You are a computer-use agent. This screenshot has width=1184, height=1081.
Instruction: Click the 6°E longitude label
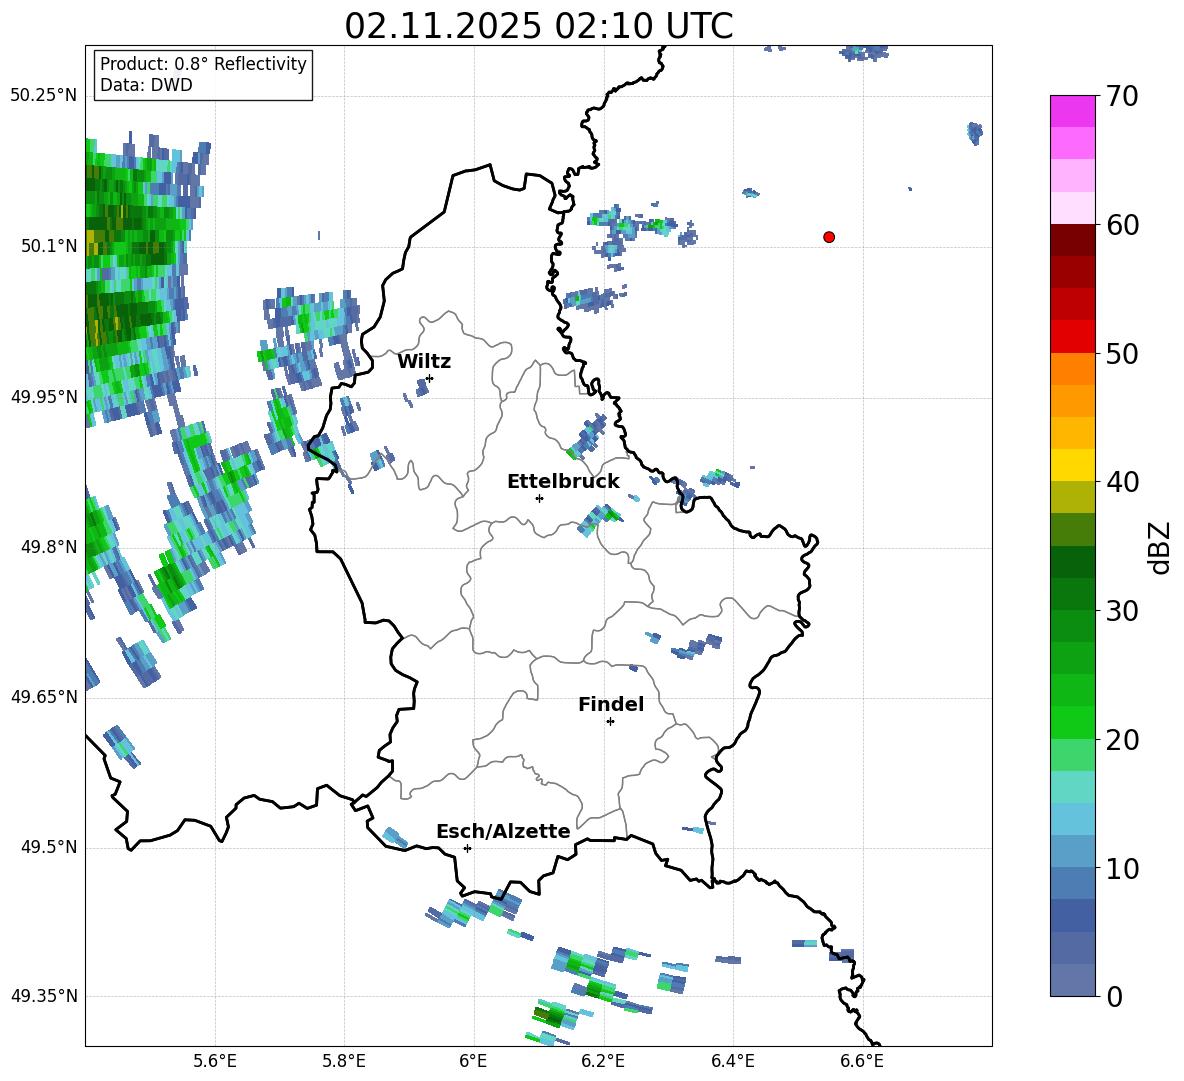tap(473, 1061)
